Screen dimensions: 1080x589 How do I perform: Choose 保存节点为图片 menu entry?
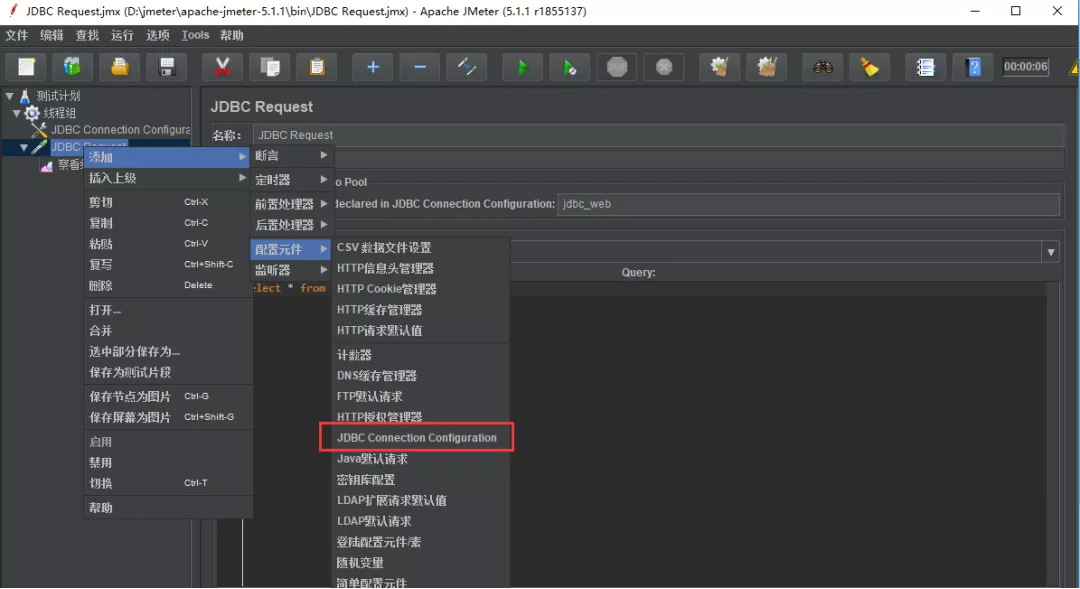coord(167,396)
